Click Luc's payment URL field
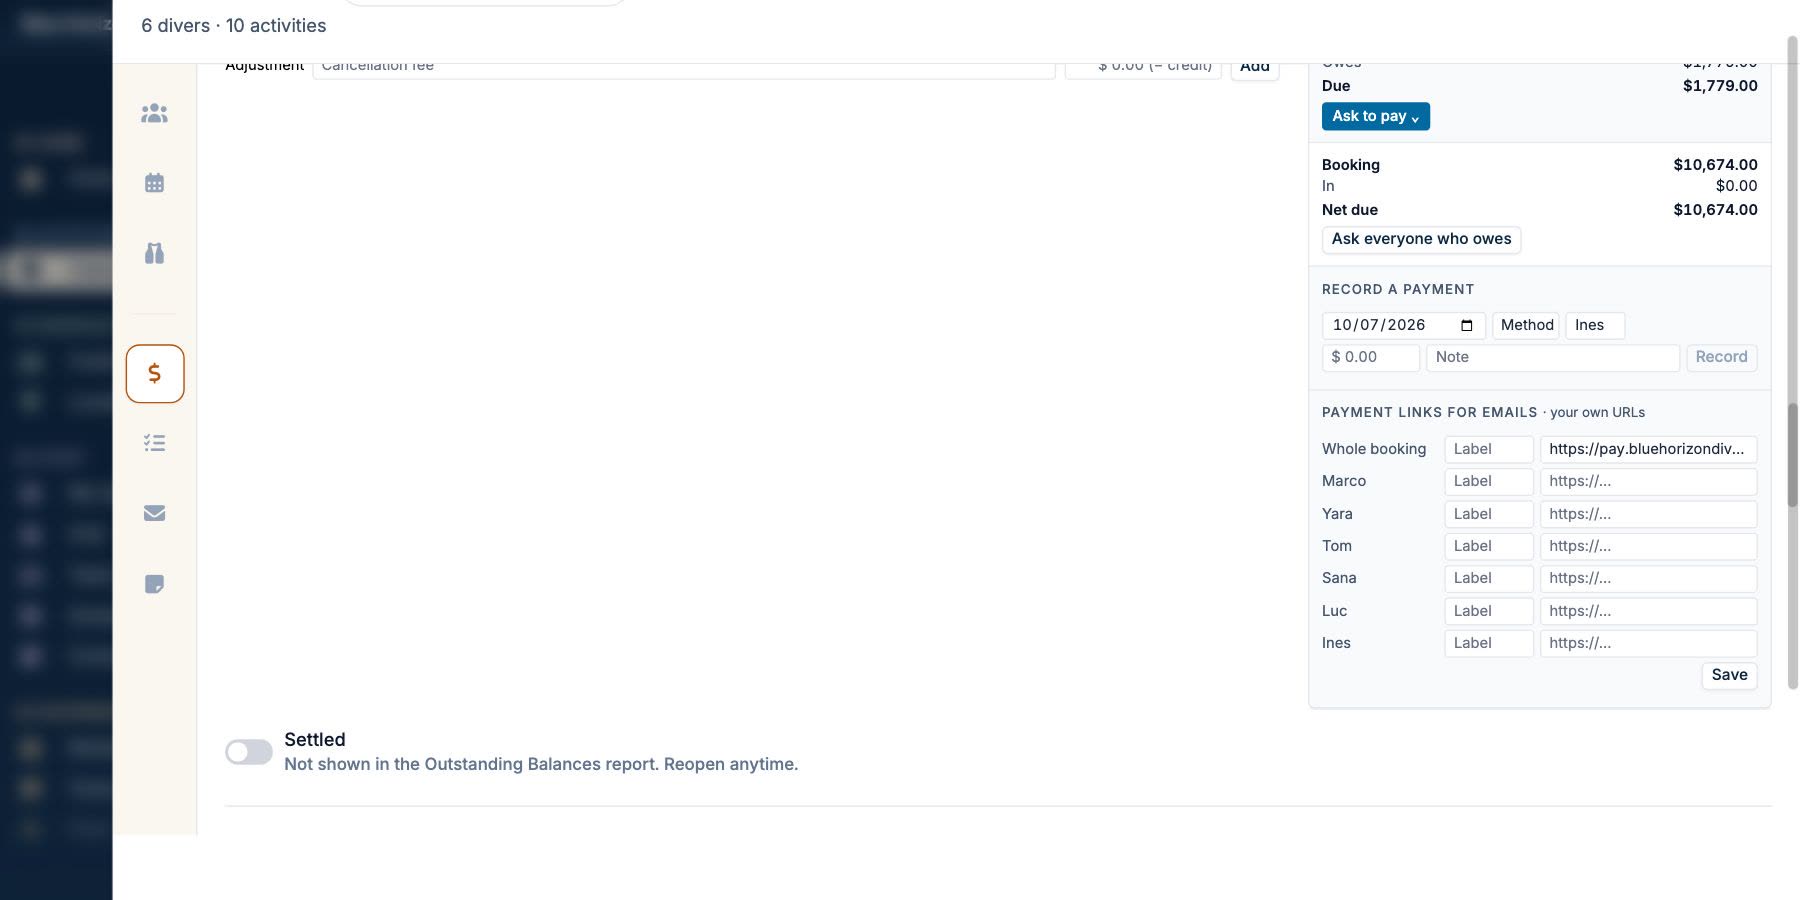This screenshot has height=900, width=1800. (1648, 611)
